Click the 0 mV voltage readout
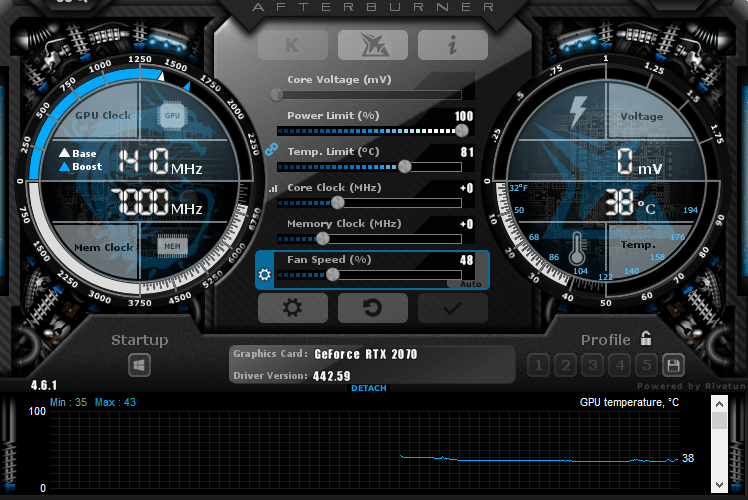Screen dimensions: 748x500 click(639, 161)
